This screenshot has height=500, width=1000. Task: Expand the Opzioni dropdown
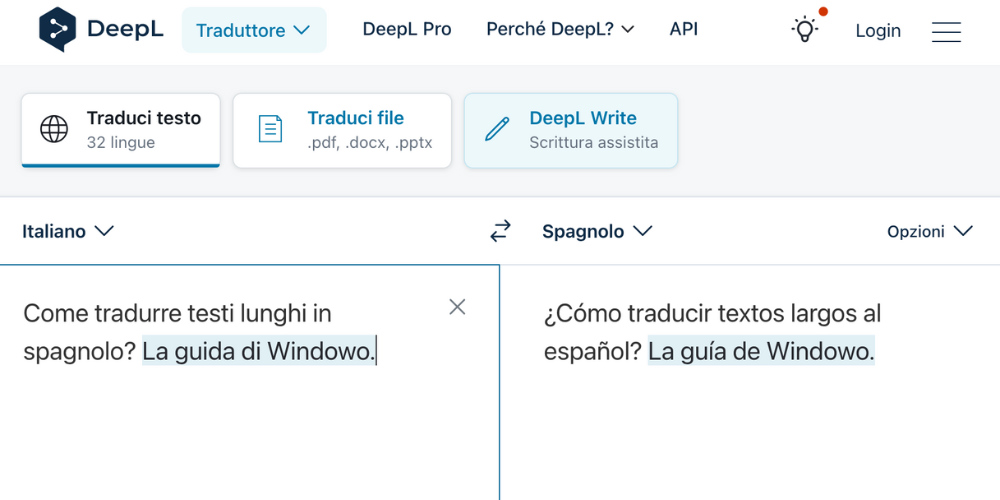(x=929, y=231)
